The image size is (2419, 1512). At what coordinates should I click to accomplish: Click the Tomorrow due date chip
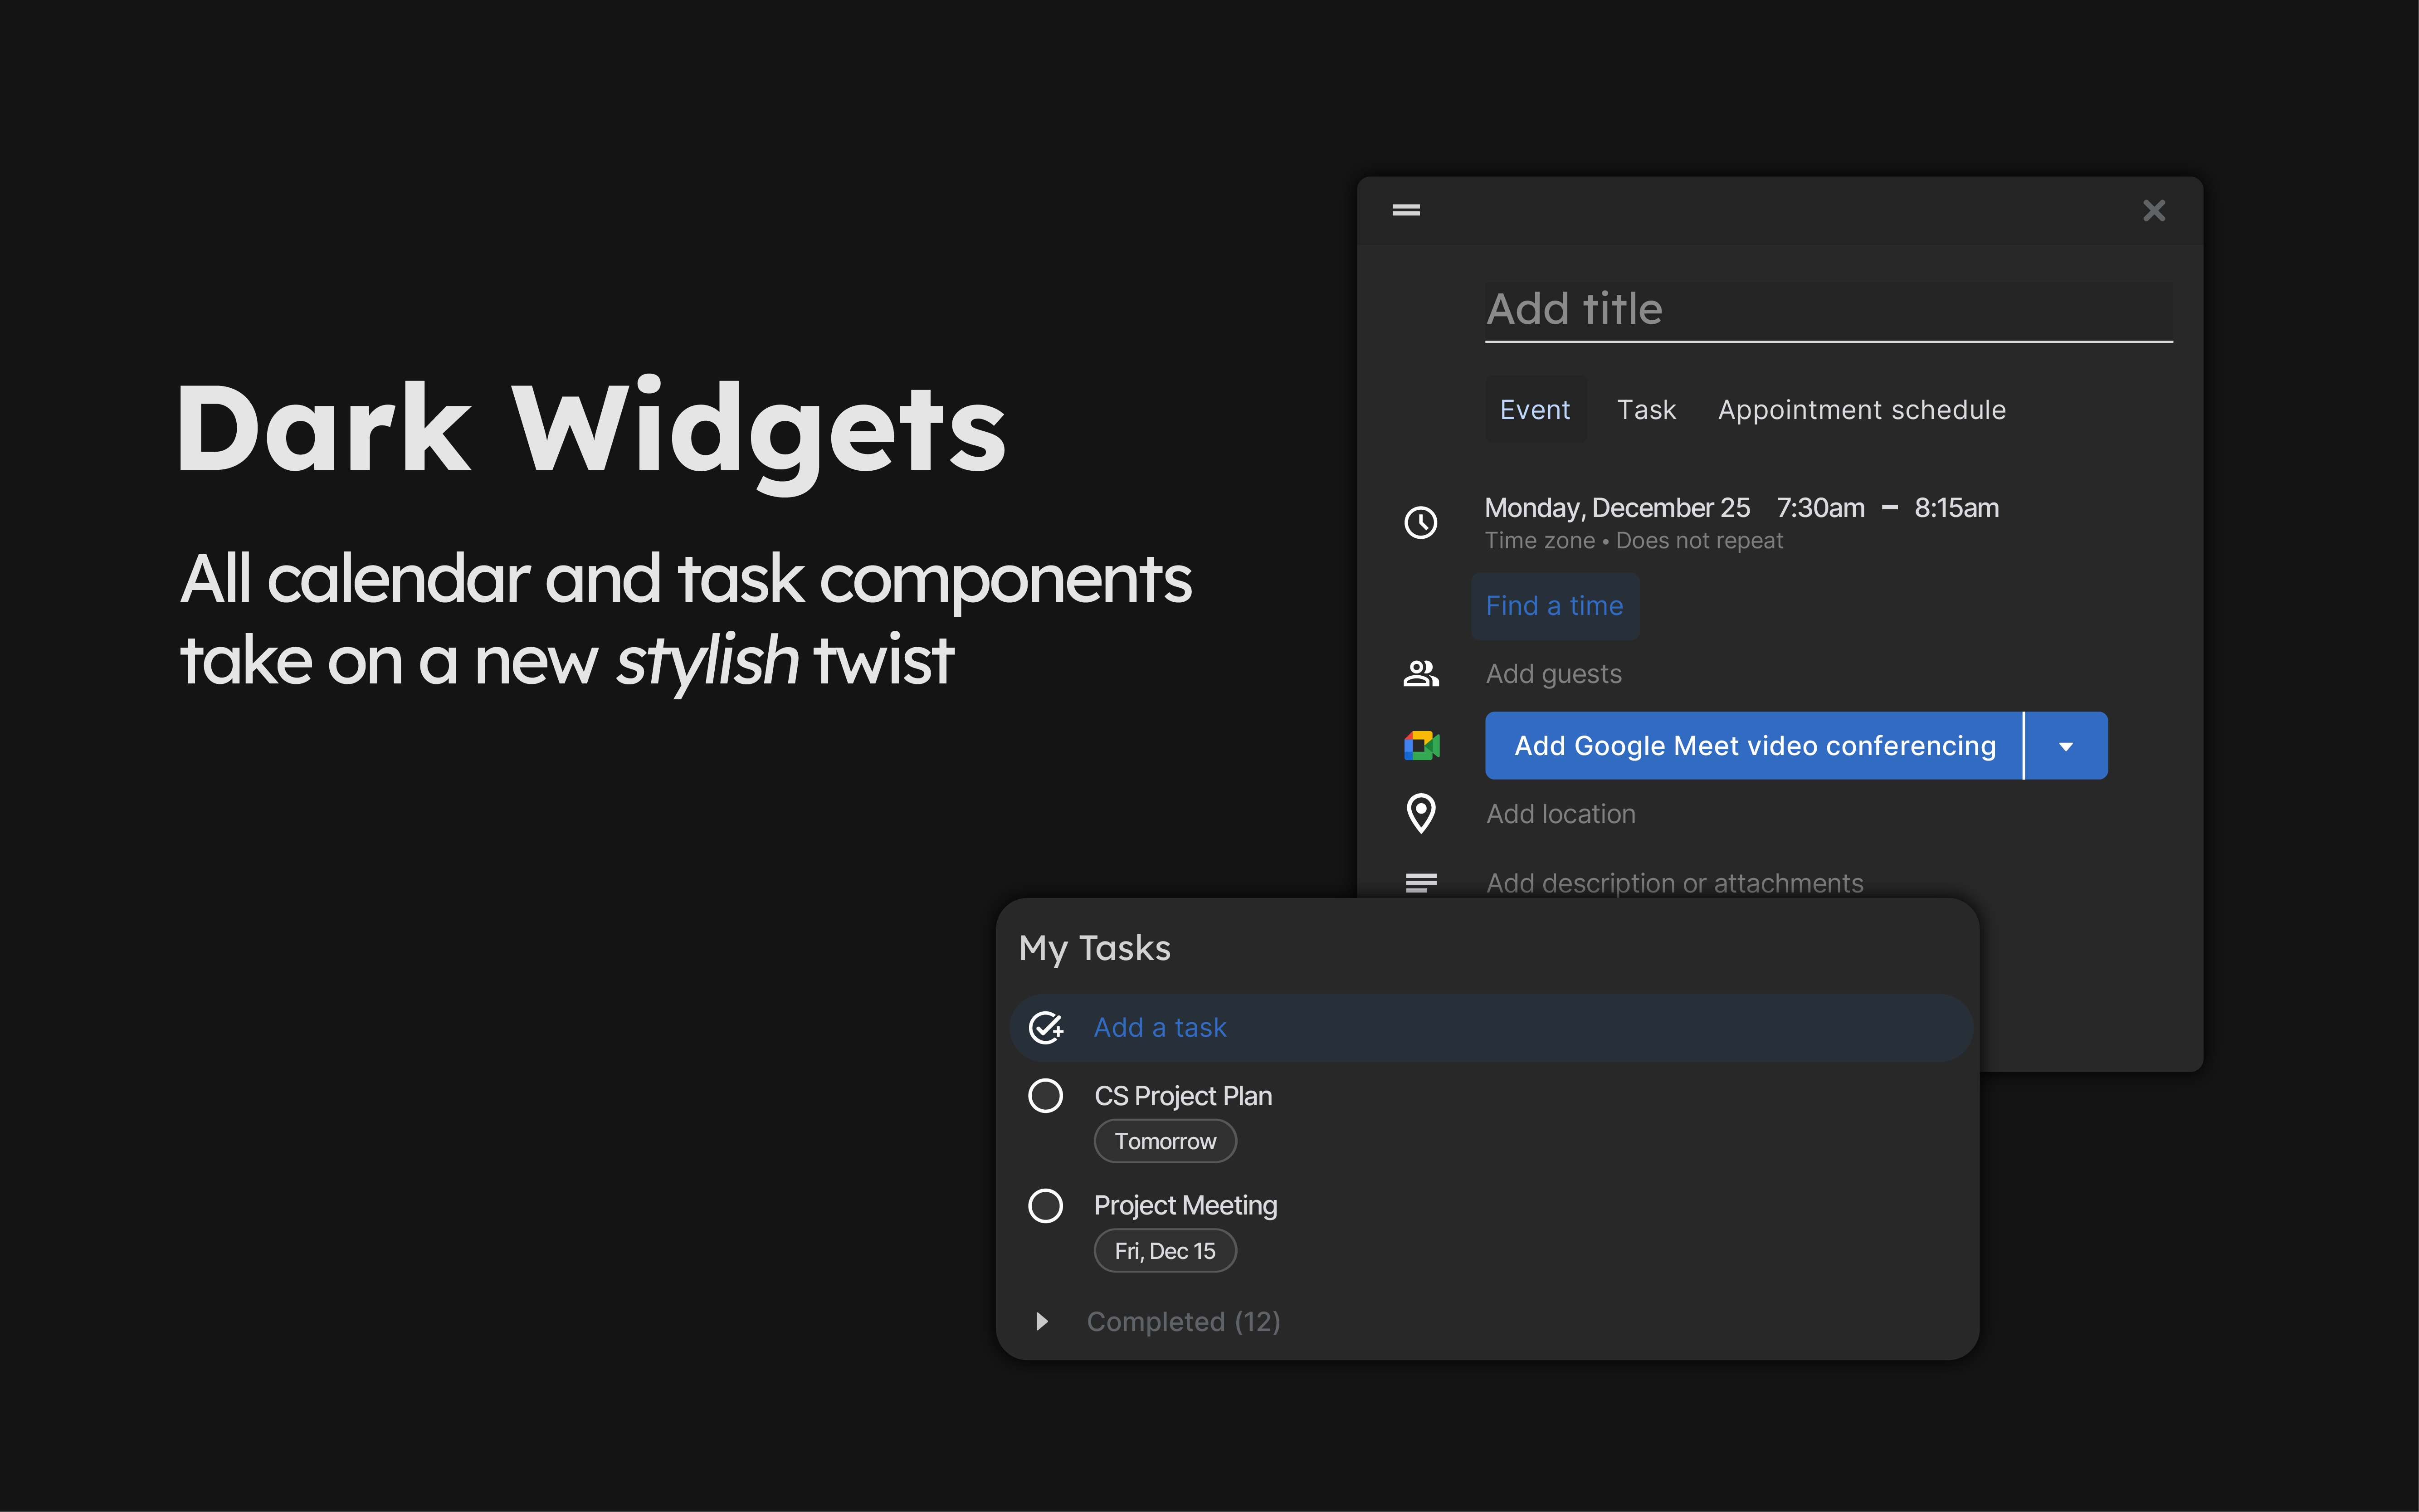pos(1165,1141)
